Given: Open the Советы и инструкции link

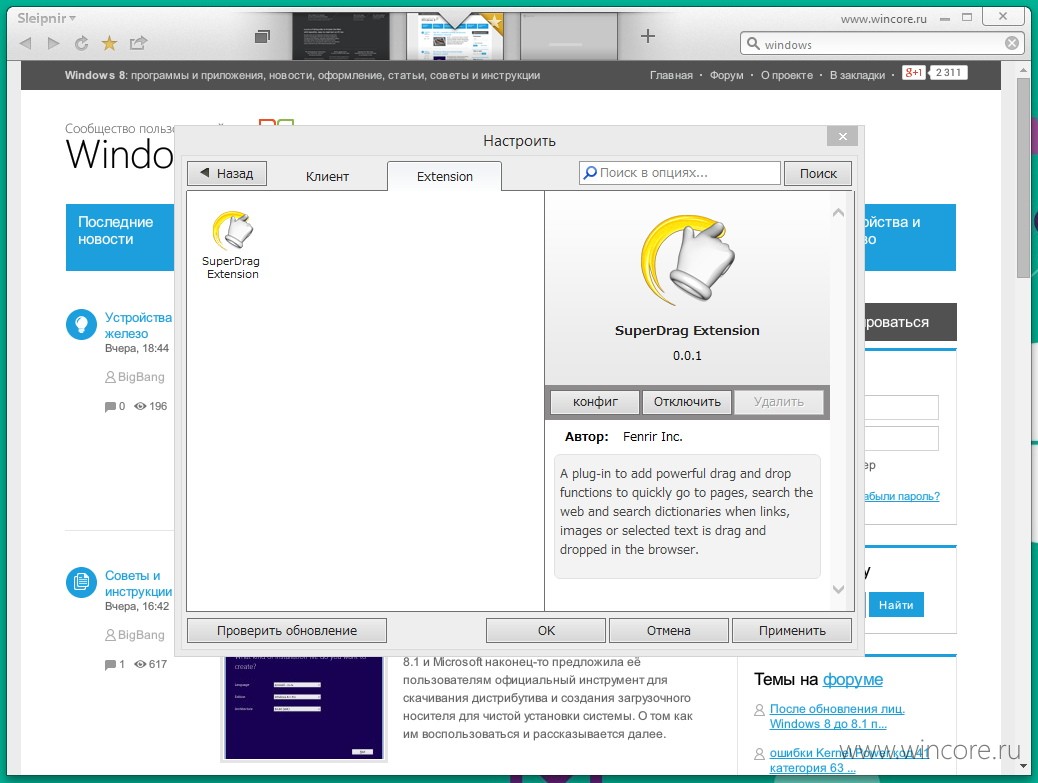Looking at the screenshot, I should click(x=138, y=583).
